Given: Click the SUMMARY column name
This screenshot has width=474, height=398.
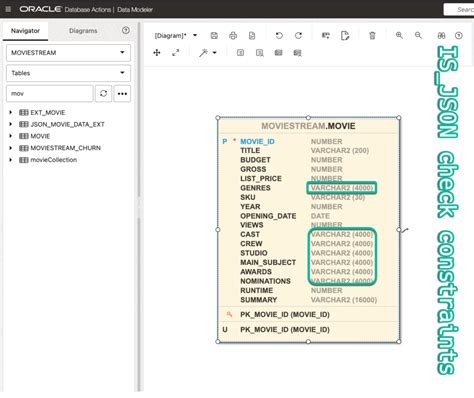Looking at the screenshot, I should (x=259, y=300).
